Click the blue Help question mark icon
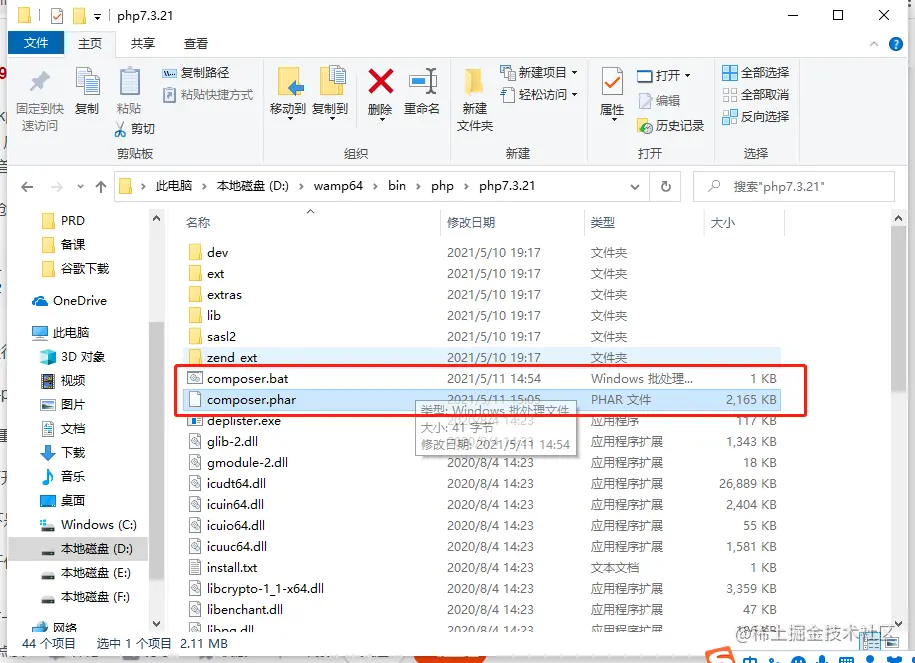 click(896, 44)
